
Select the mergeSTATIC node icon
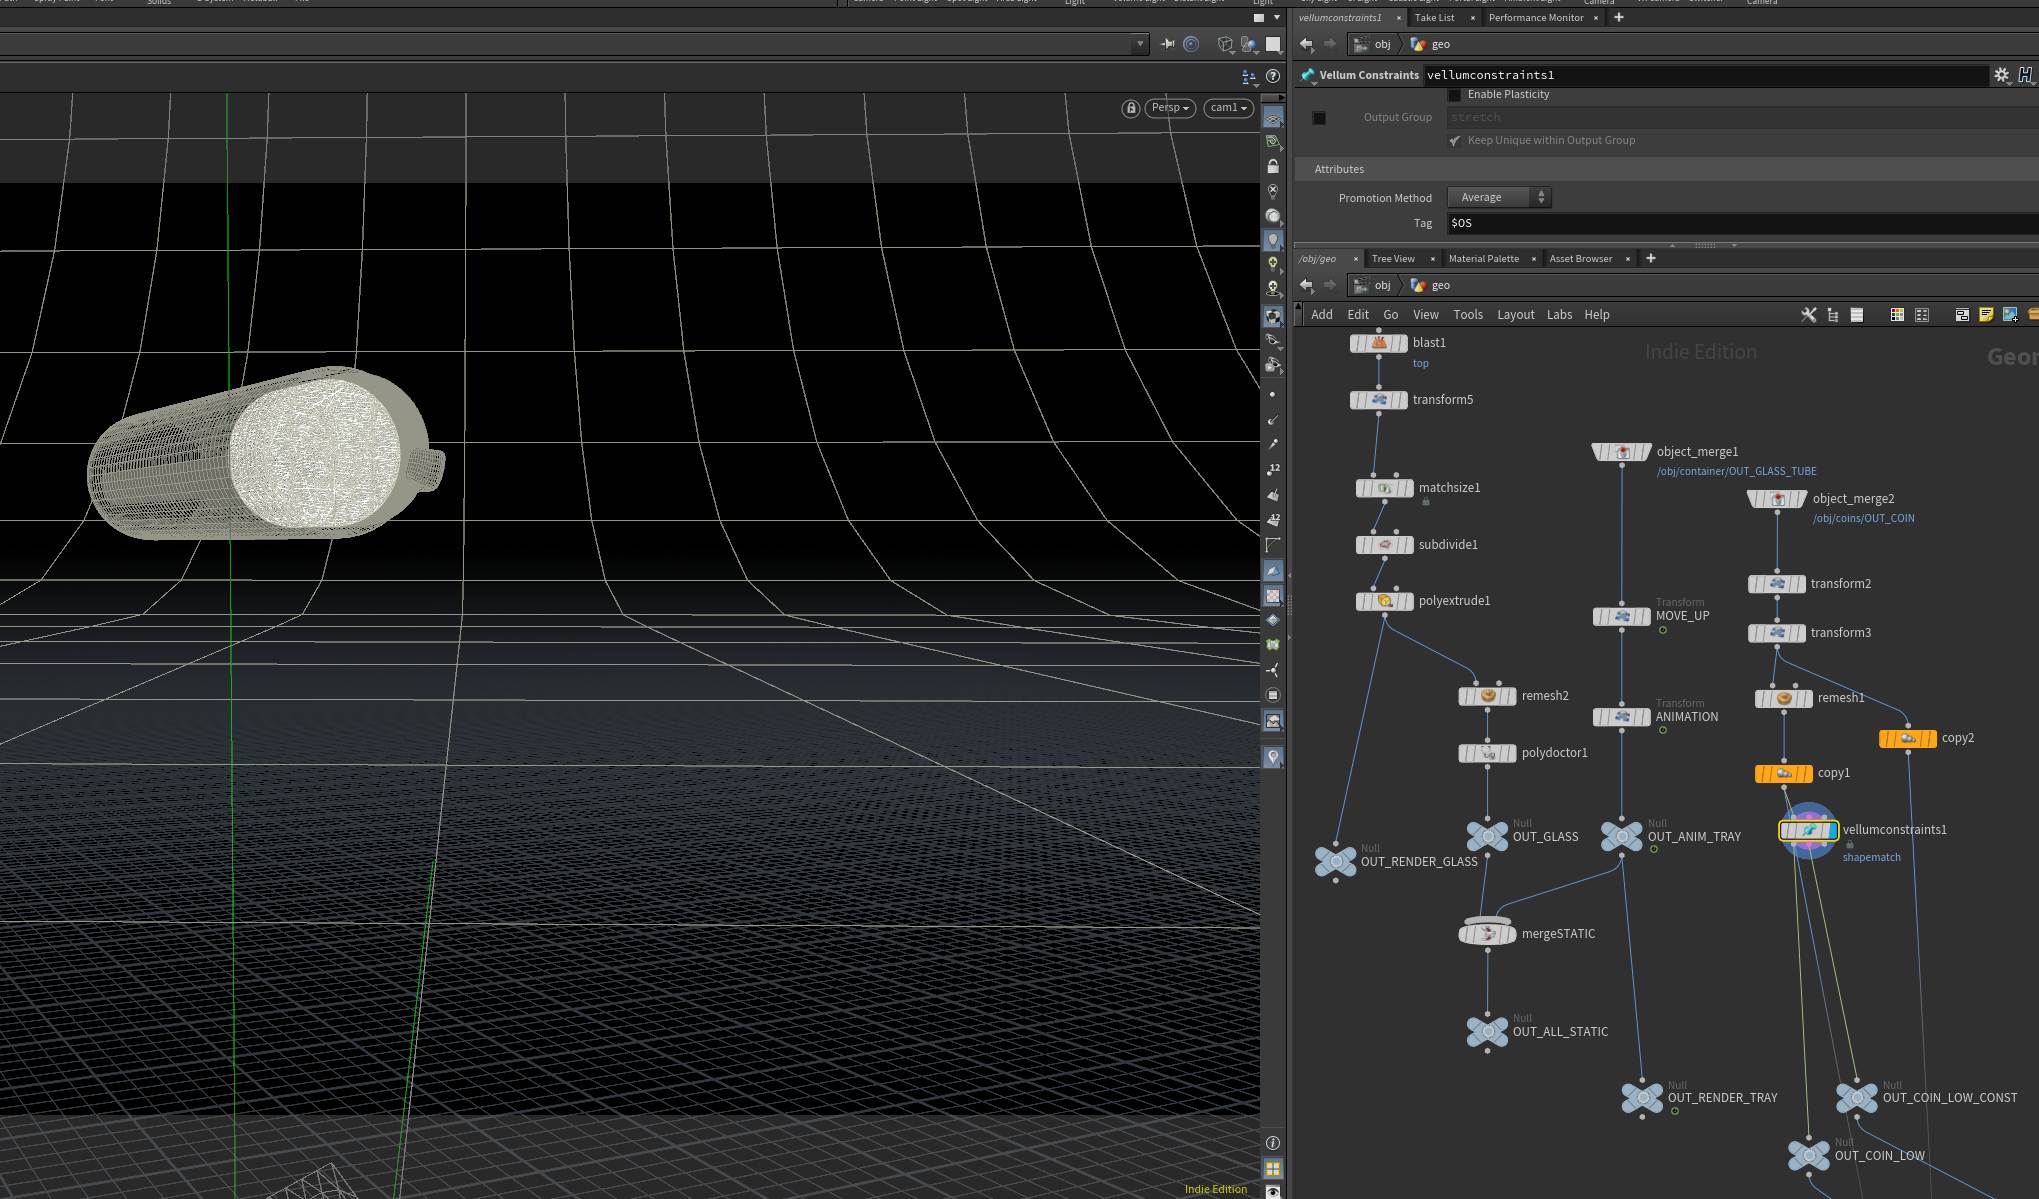point(1487,933)
